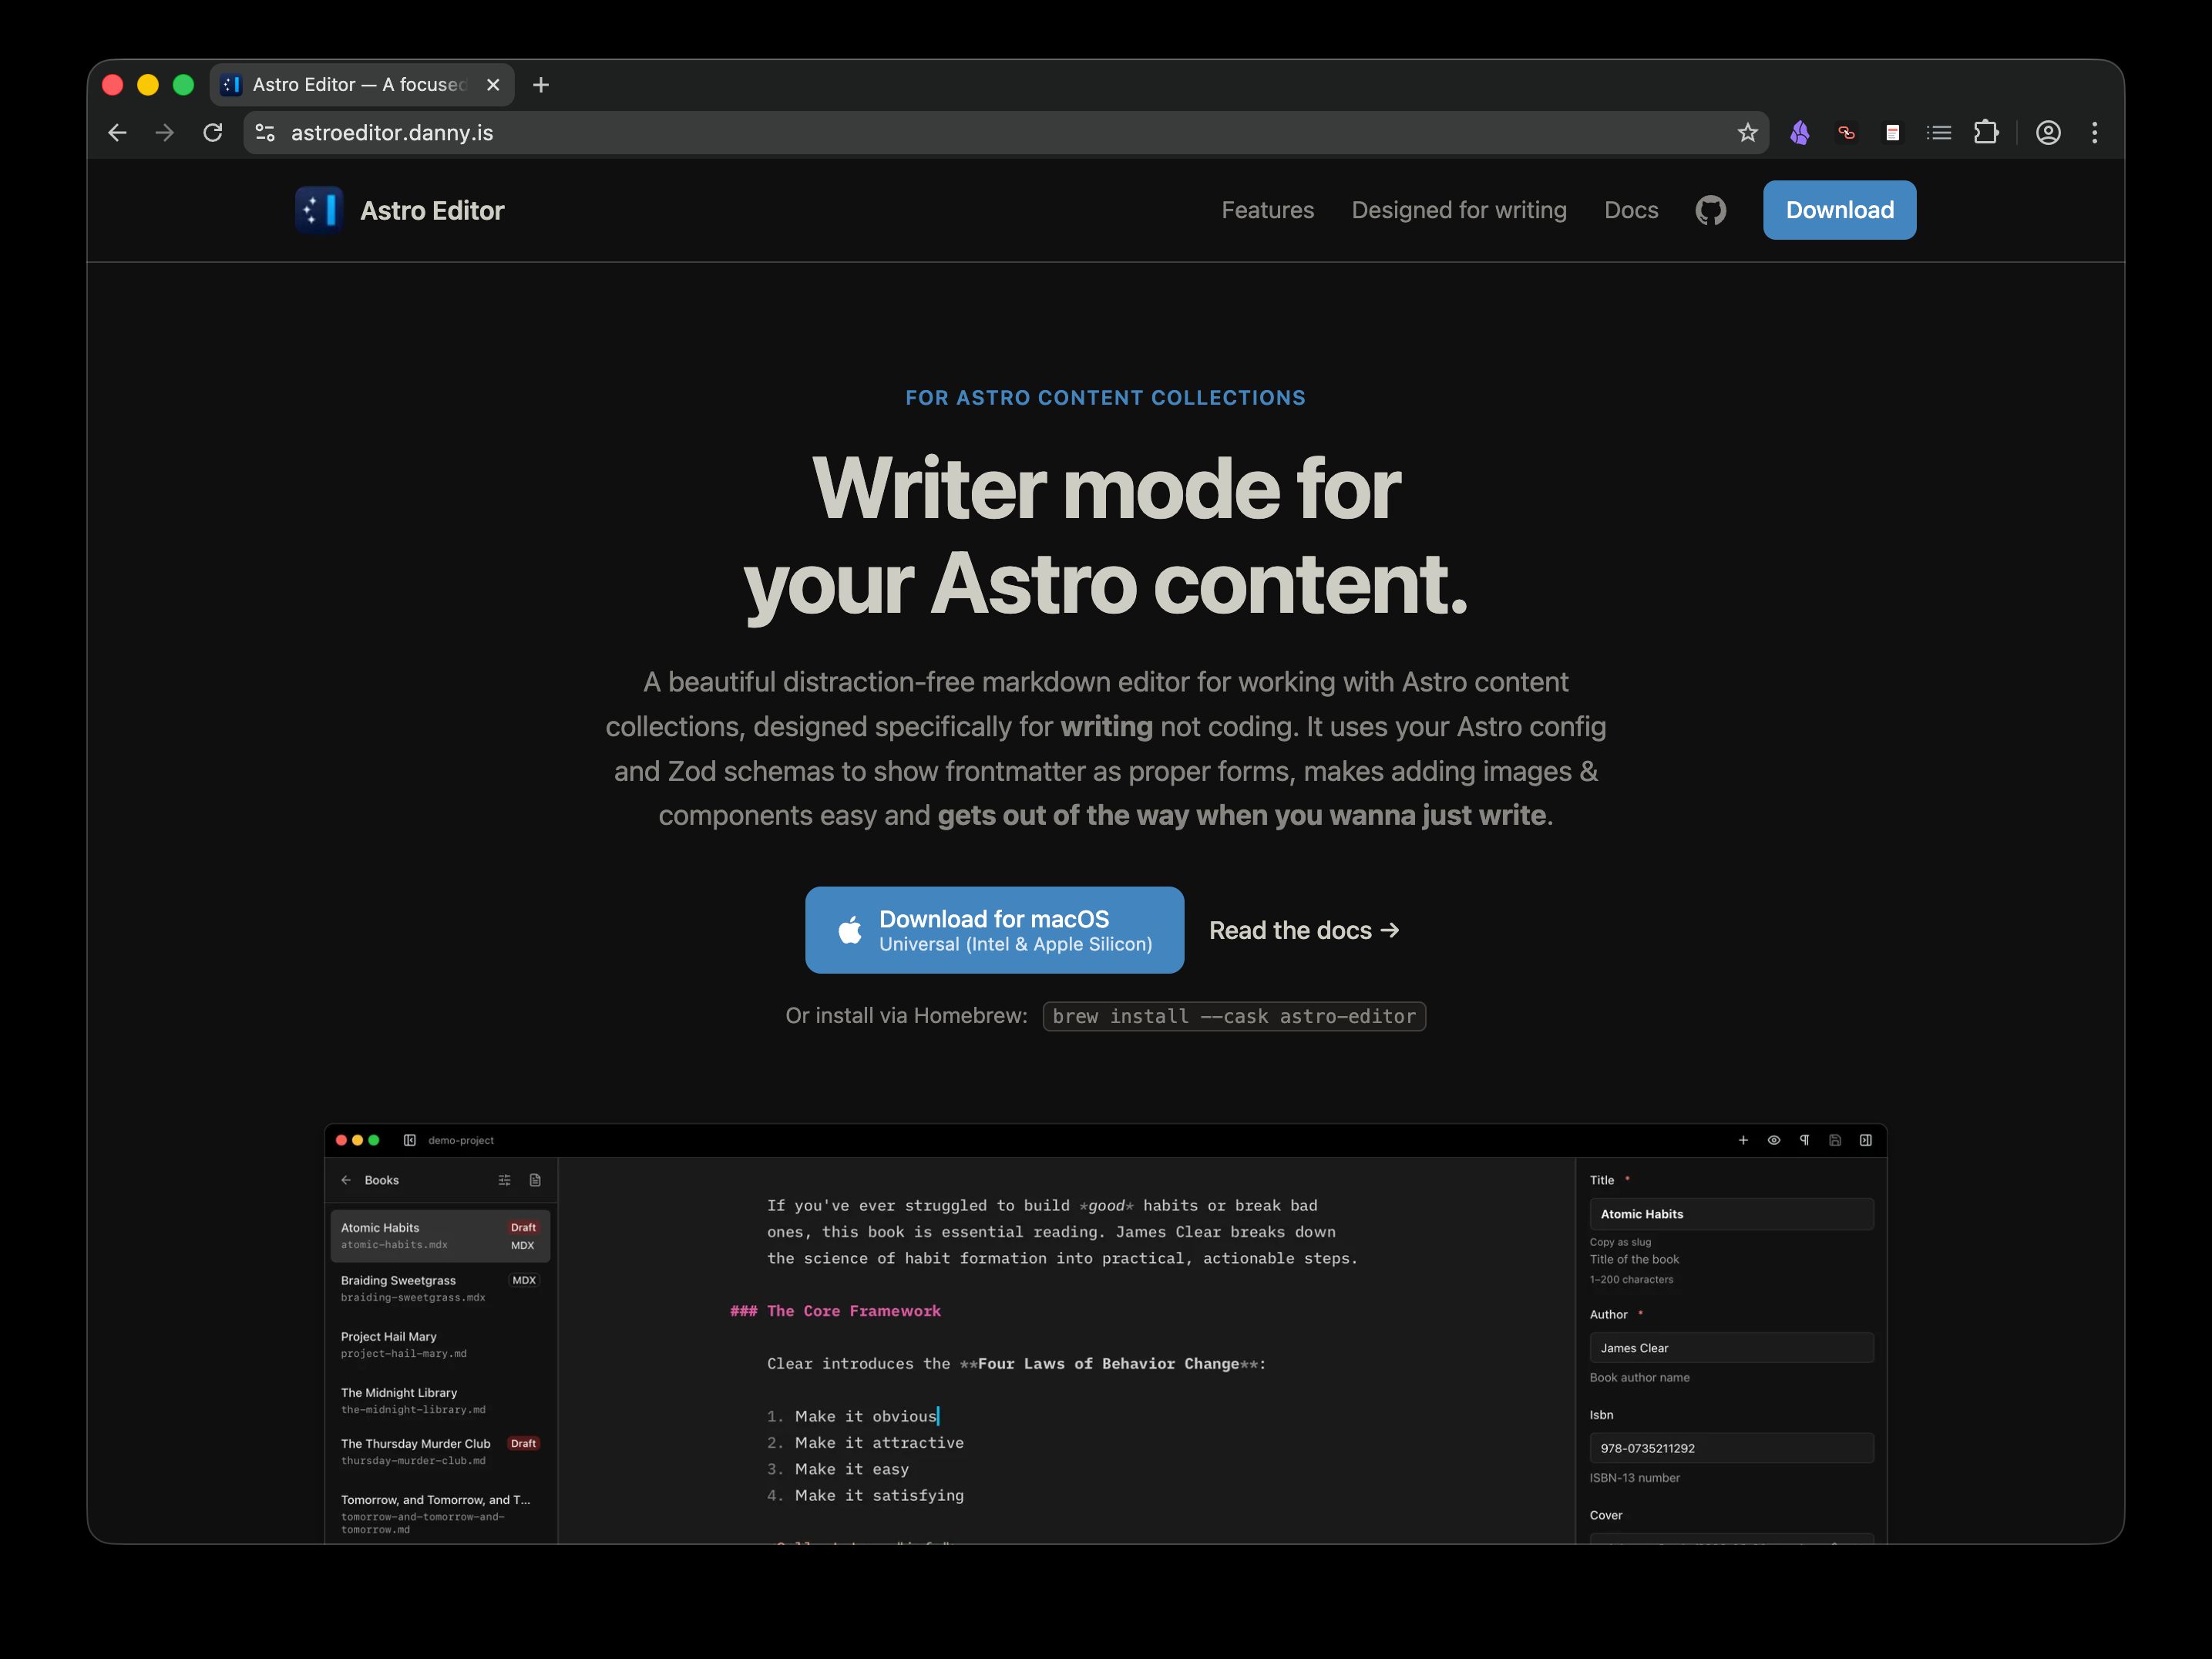The height and width of the screenshot is (1659, 2212).
Task: Click the Author field James Clear
Action: tap(1732, 1348)
